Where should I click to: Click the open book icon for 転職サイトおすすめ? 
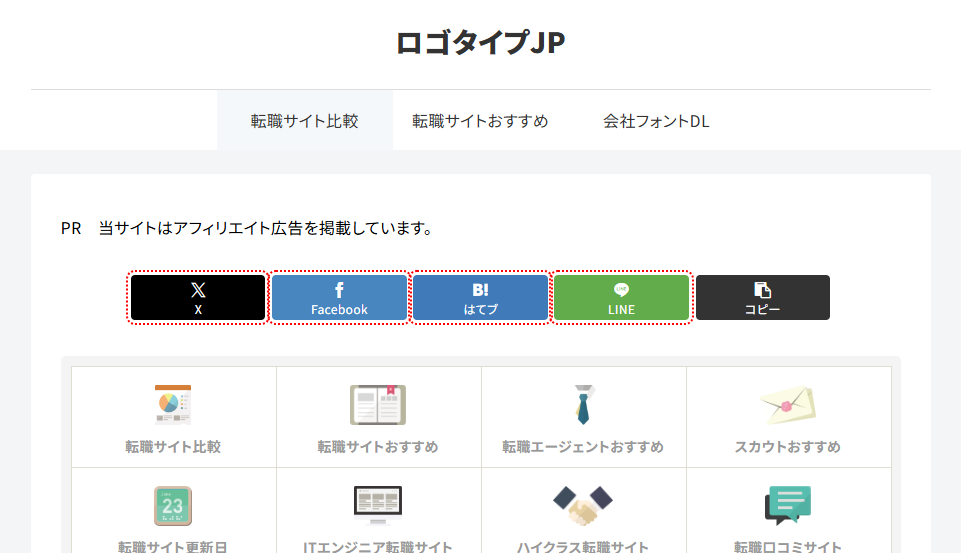[x=378, y=405]
